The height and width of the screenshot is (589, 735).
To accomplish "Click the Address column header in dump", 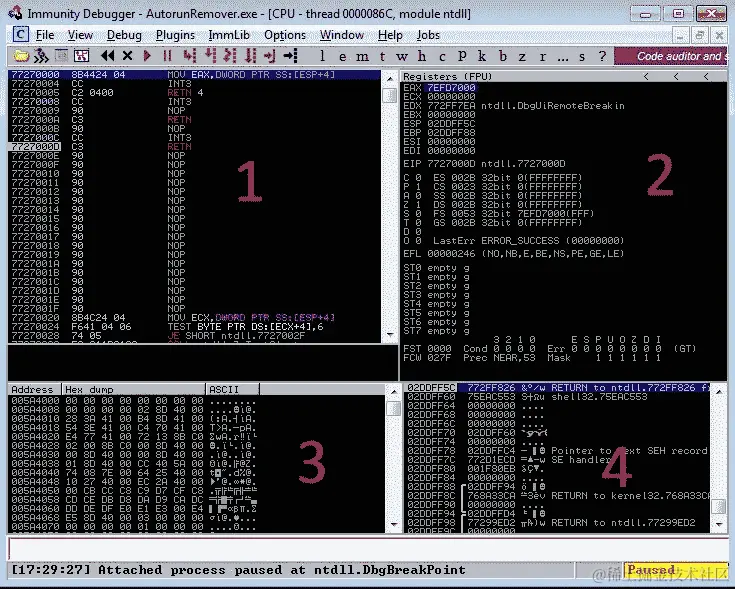I will point(34,389).
